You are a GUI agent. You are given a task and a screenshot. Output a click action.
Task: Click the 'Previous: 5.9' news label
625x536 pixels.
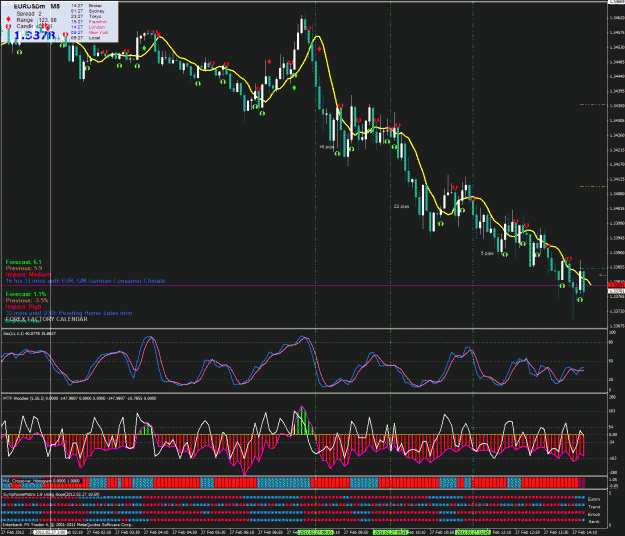24,268
